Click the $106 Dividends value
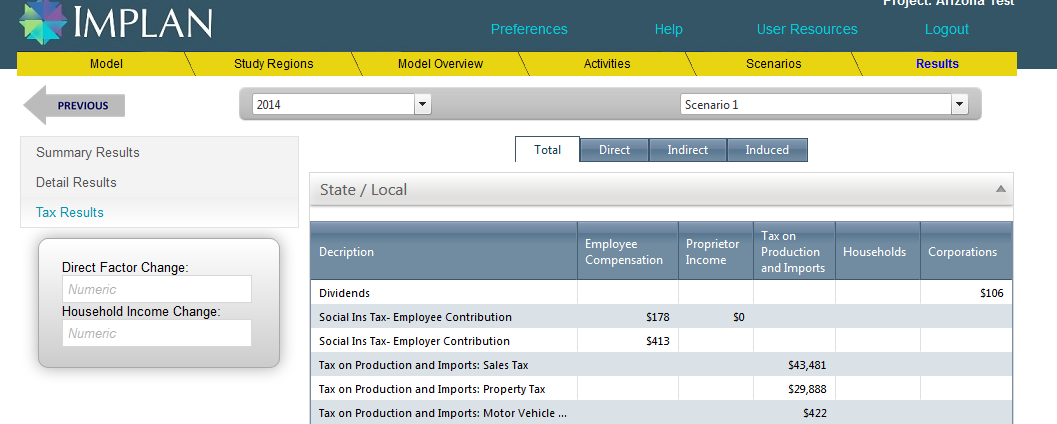The width and height of the screenshot is (1057, 424). (x=992, y=293)
